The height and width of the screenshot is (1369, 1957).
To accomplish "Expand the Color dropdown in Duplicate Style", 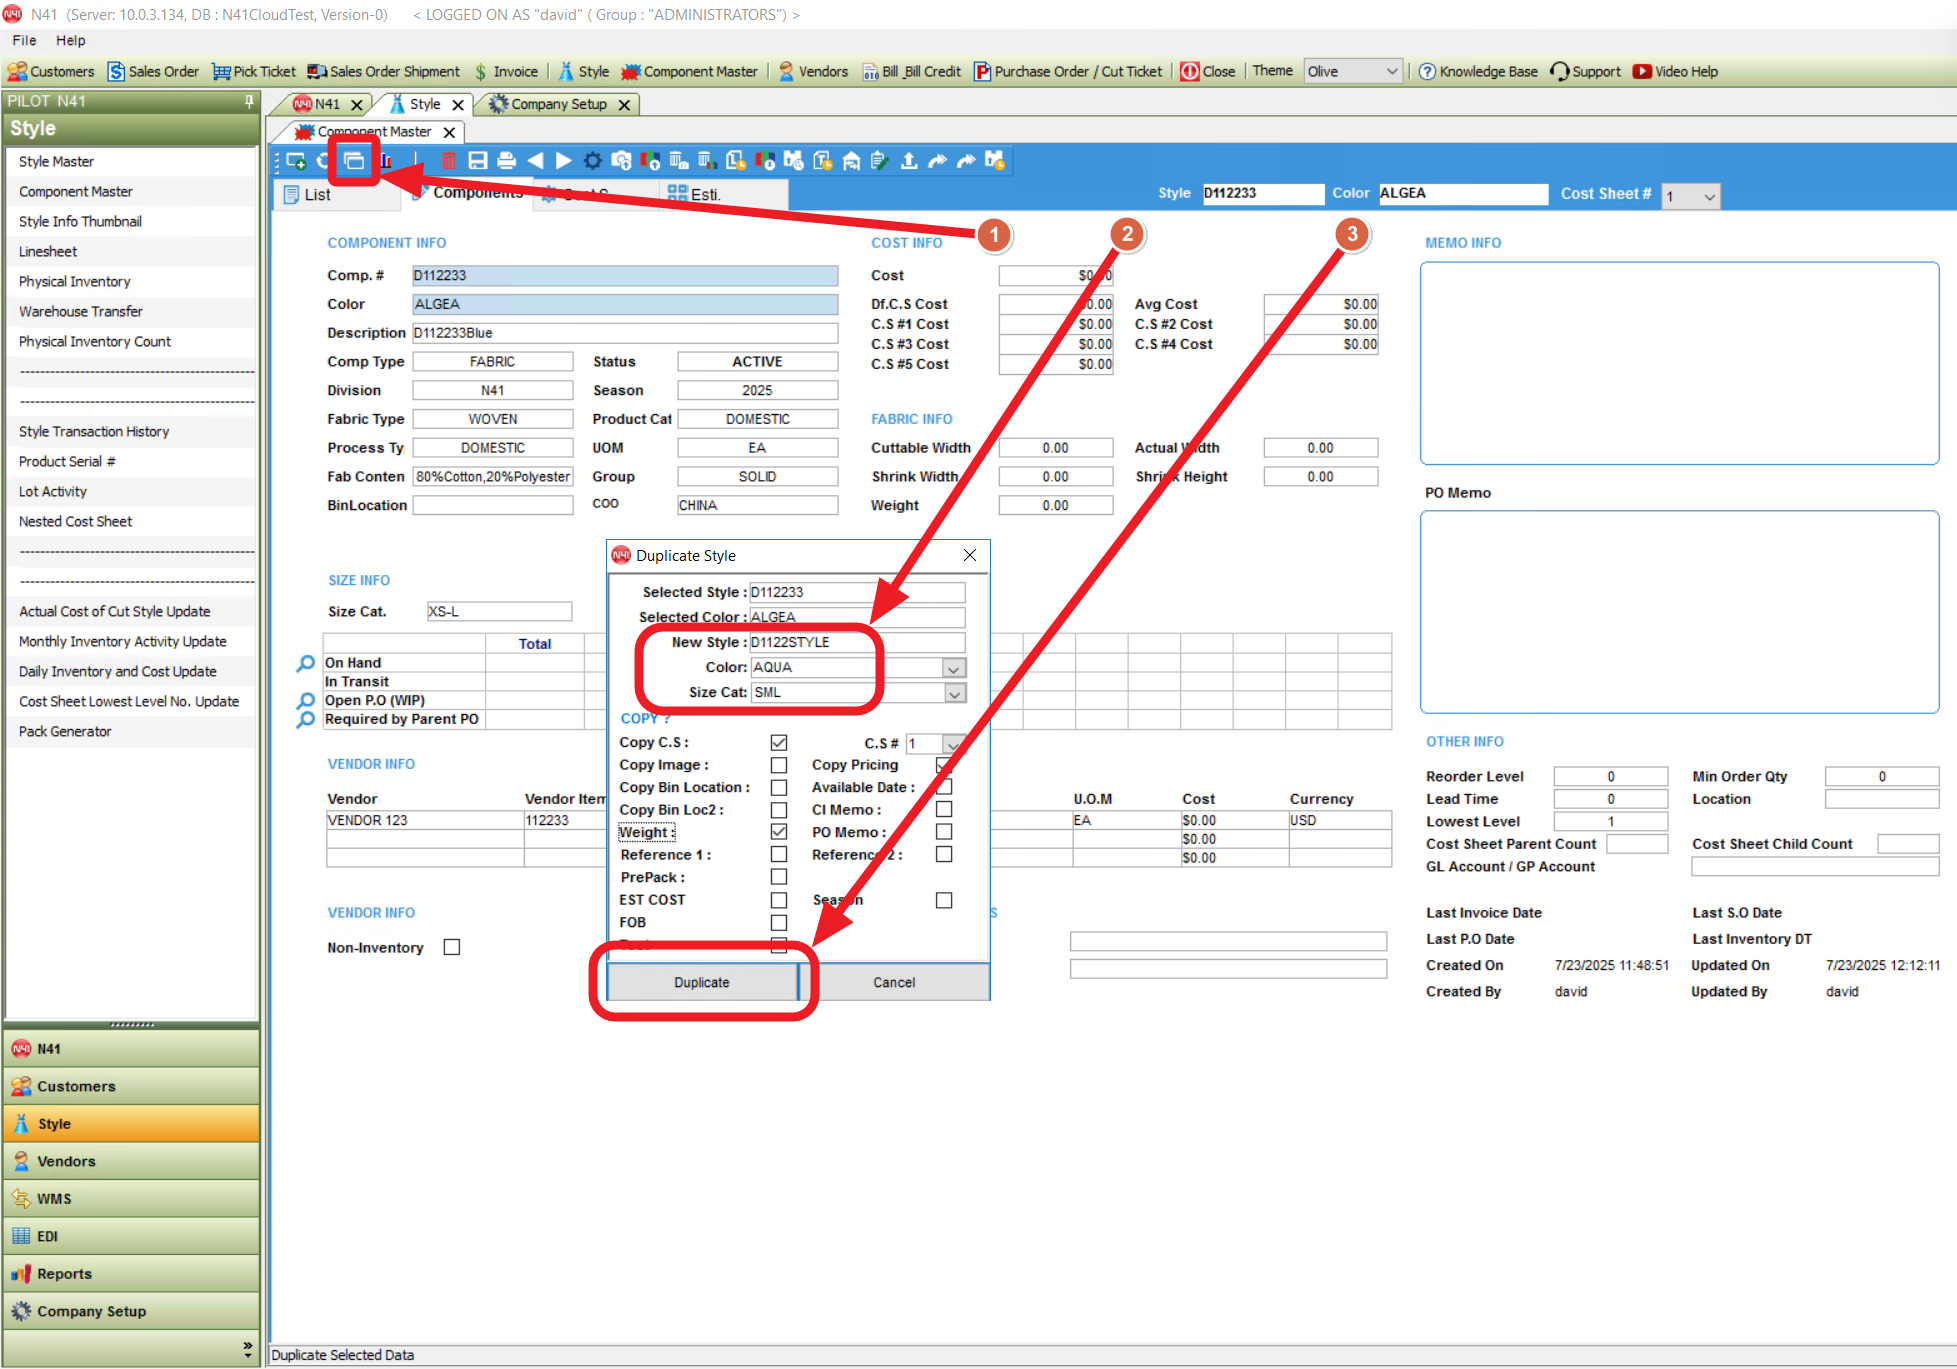I will [954, 668].
